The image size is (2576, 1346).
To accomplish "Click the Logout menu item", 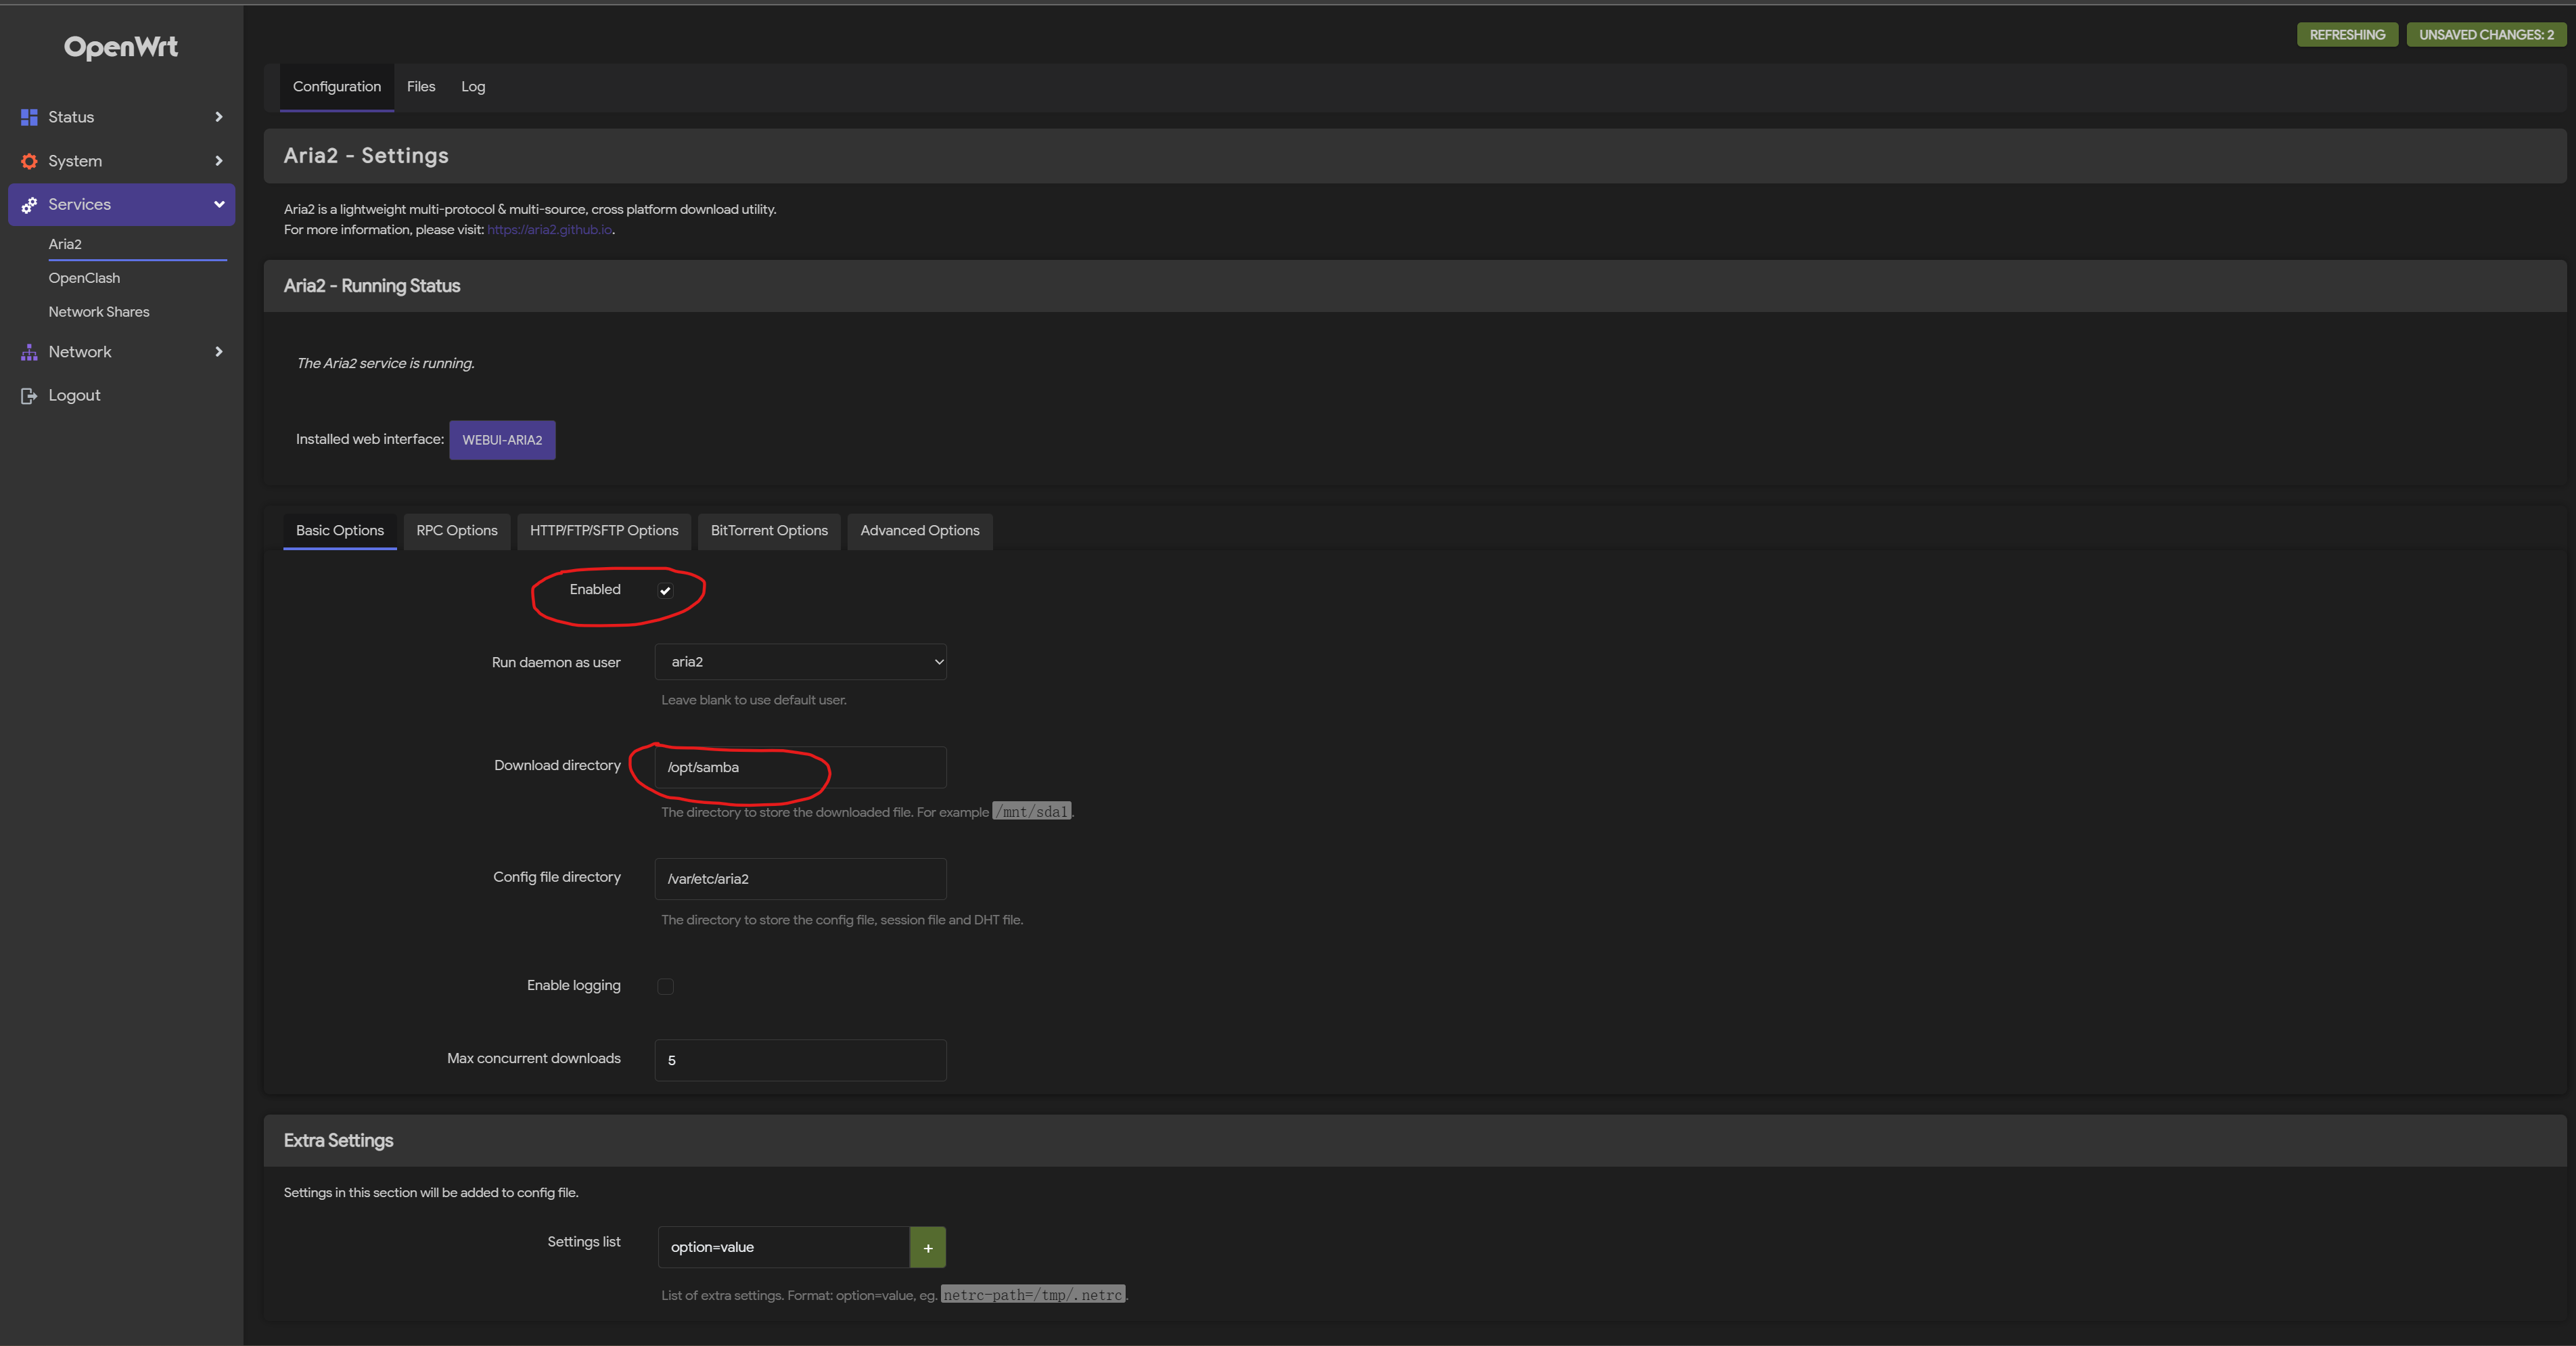I will tap(74, 396).
